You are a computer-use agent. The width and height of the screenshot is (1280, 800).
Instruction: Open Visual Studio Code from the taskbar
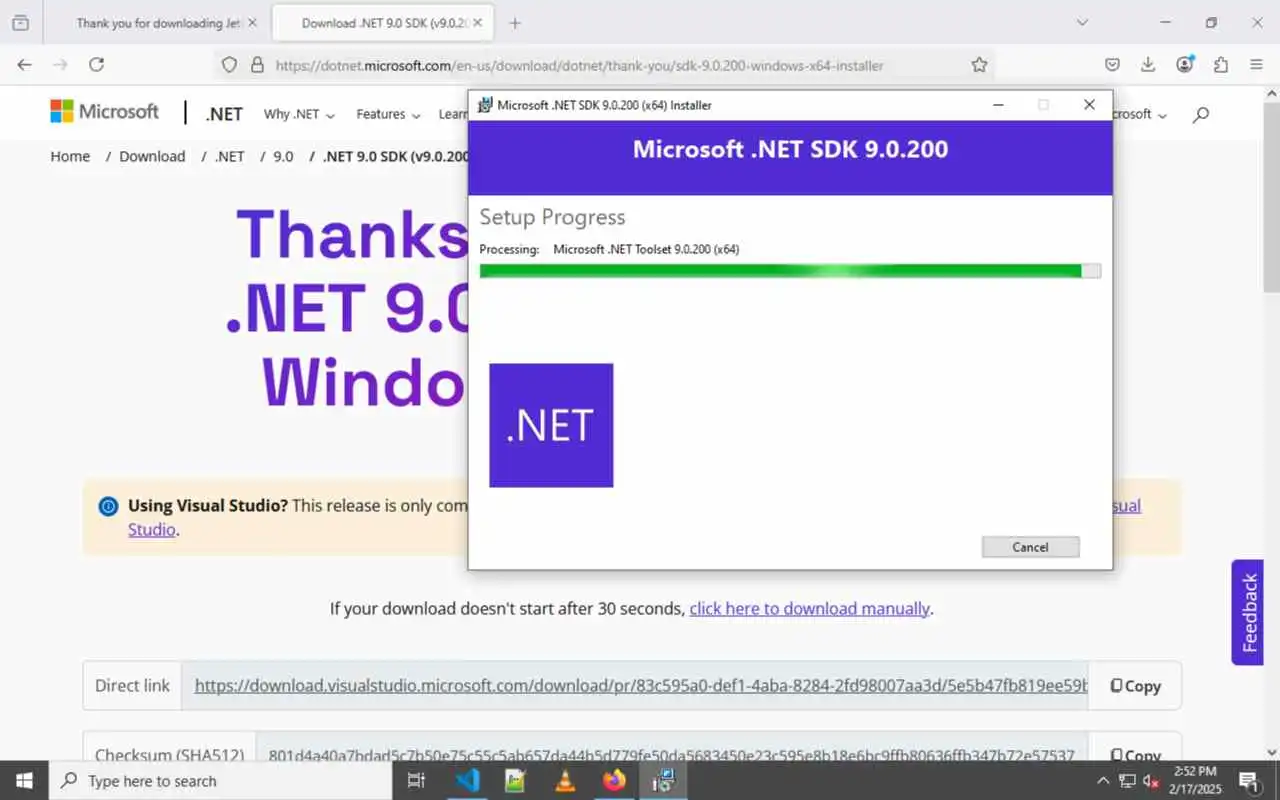point(467,781)
